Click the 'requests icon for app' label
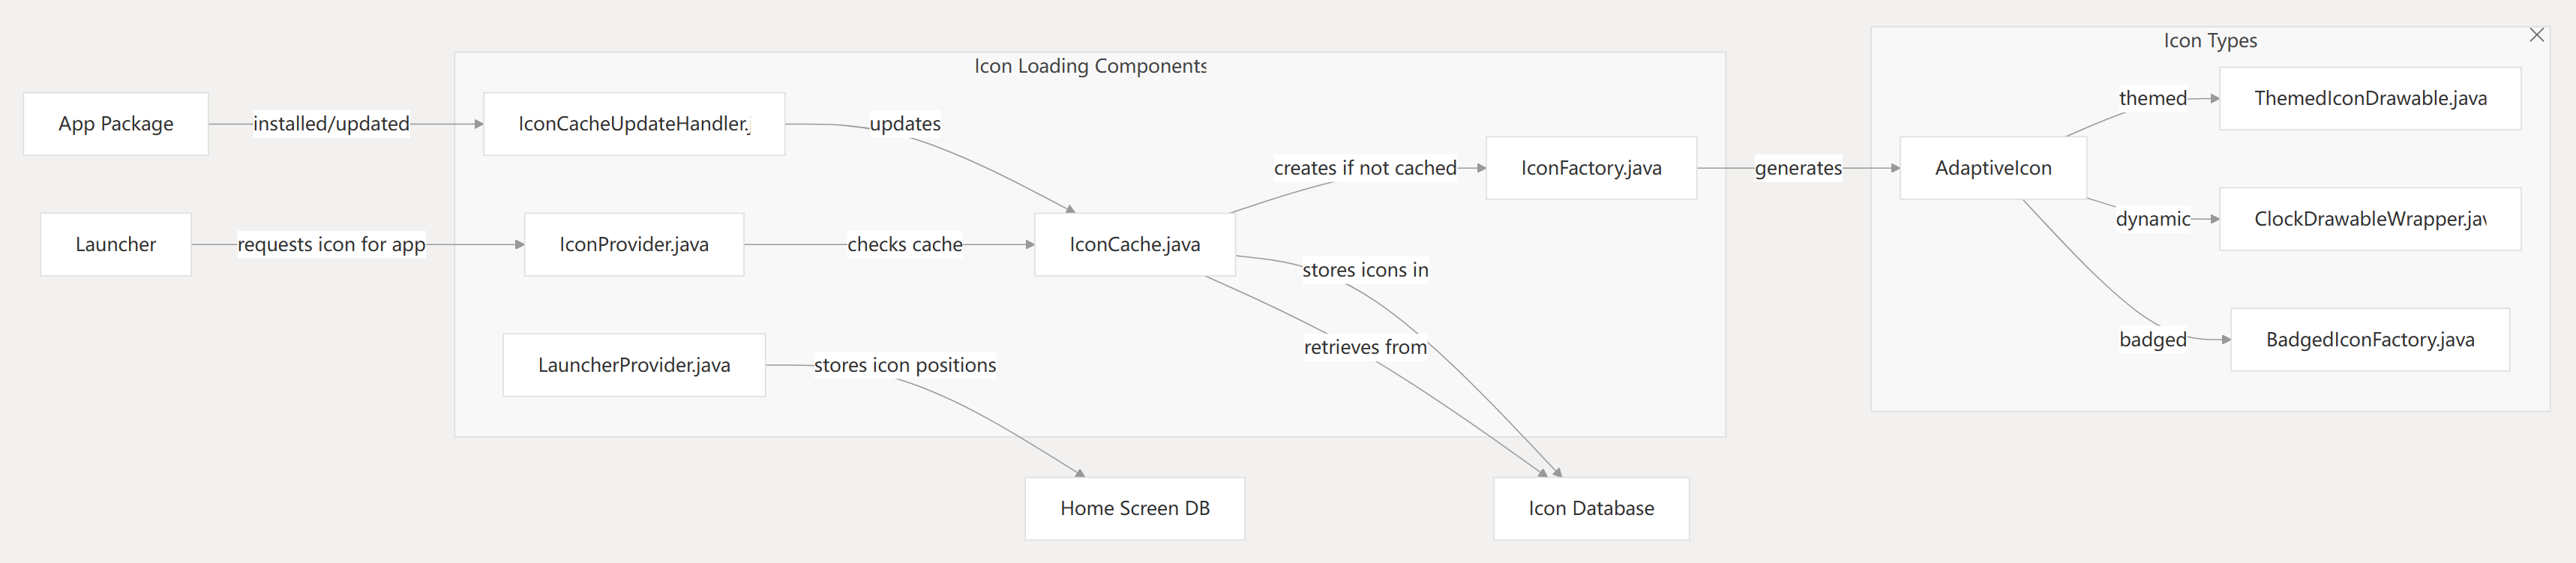This screenshot has width=2576, height=563. [331, 244]
